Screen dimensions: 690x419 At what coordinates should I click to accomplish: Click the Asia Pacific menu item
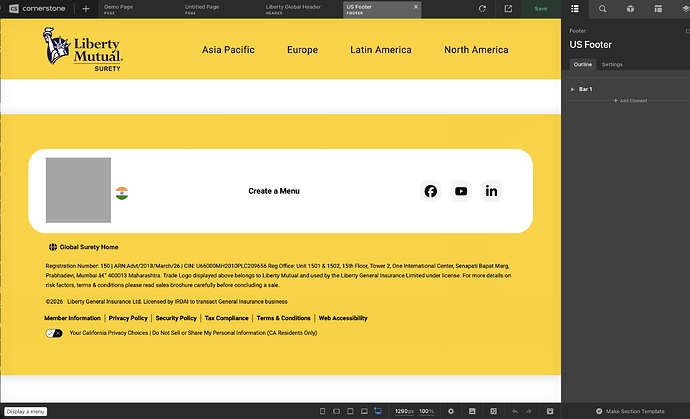click(x=228, y=50)
